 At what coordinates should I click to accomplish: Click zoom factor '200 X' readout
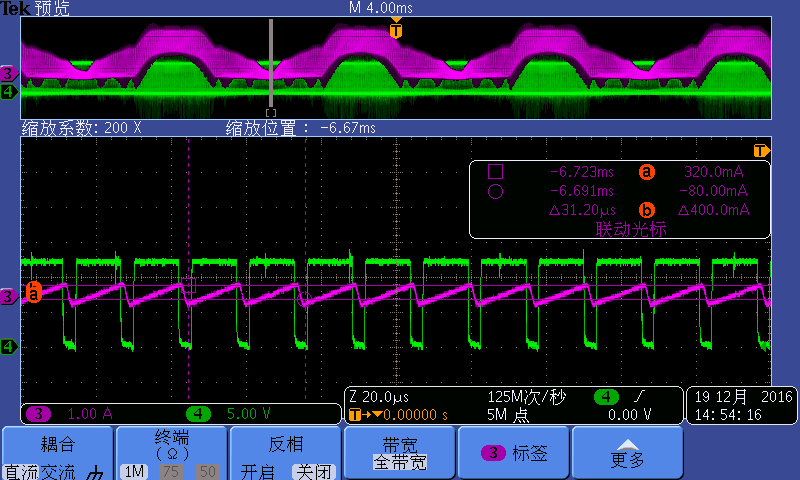coord(122,128)
